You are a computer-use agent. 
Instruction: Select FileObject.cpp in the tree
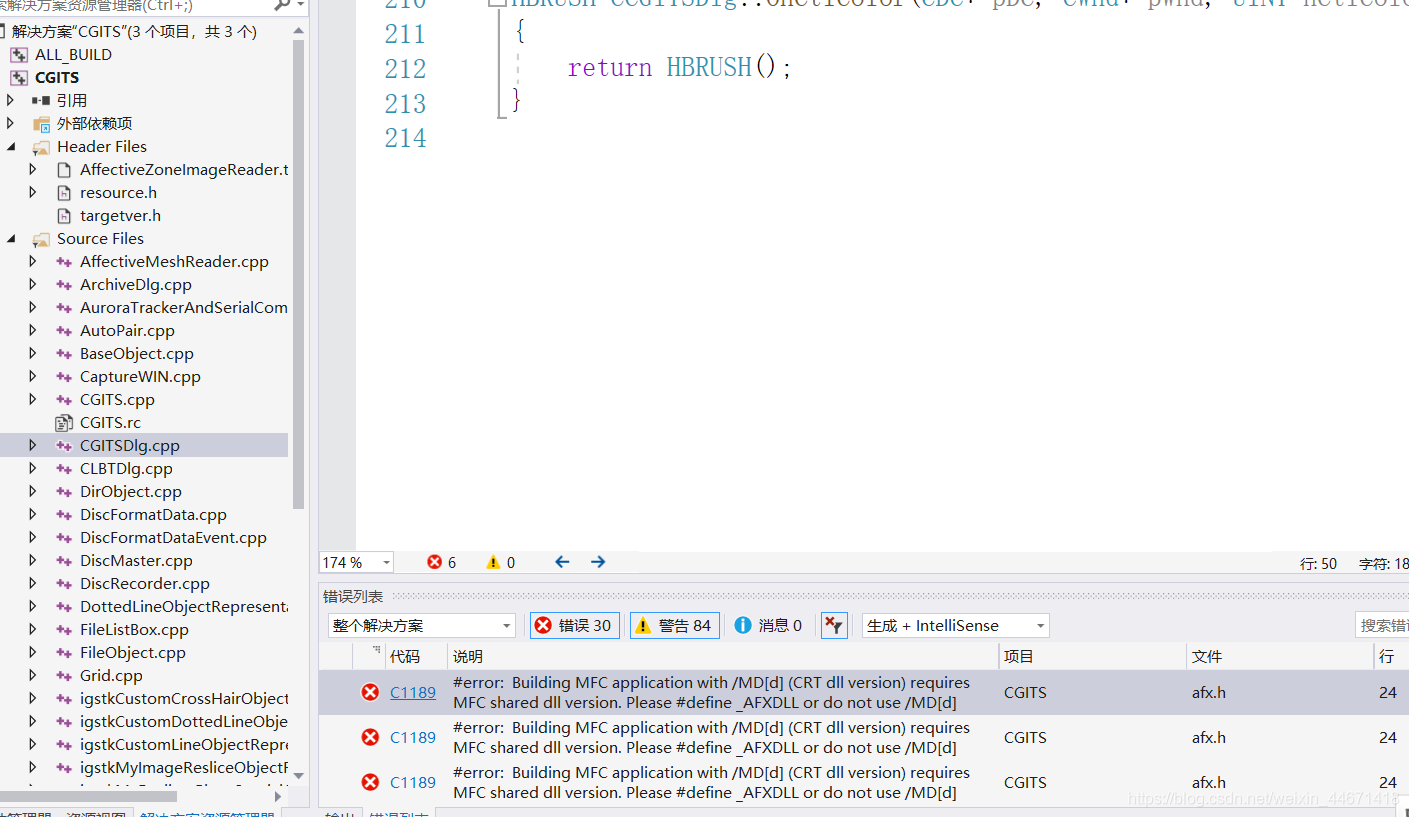coord(133,652)
